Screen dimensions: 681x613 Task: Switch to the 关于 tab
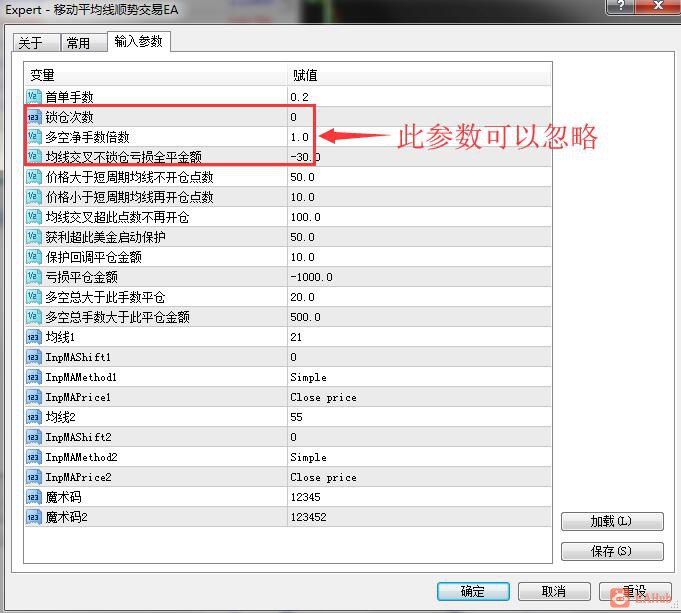click(x=36, y=43)
